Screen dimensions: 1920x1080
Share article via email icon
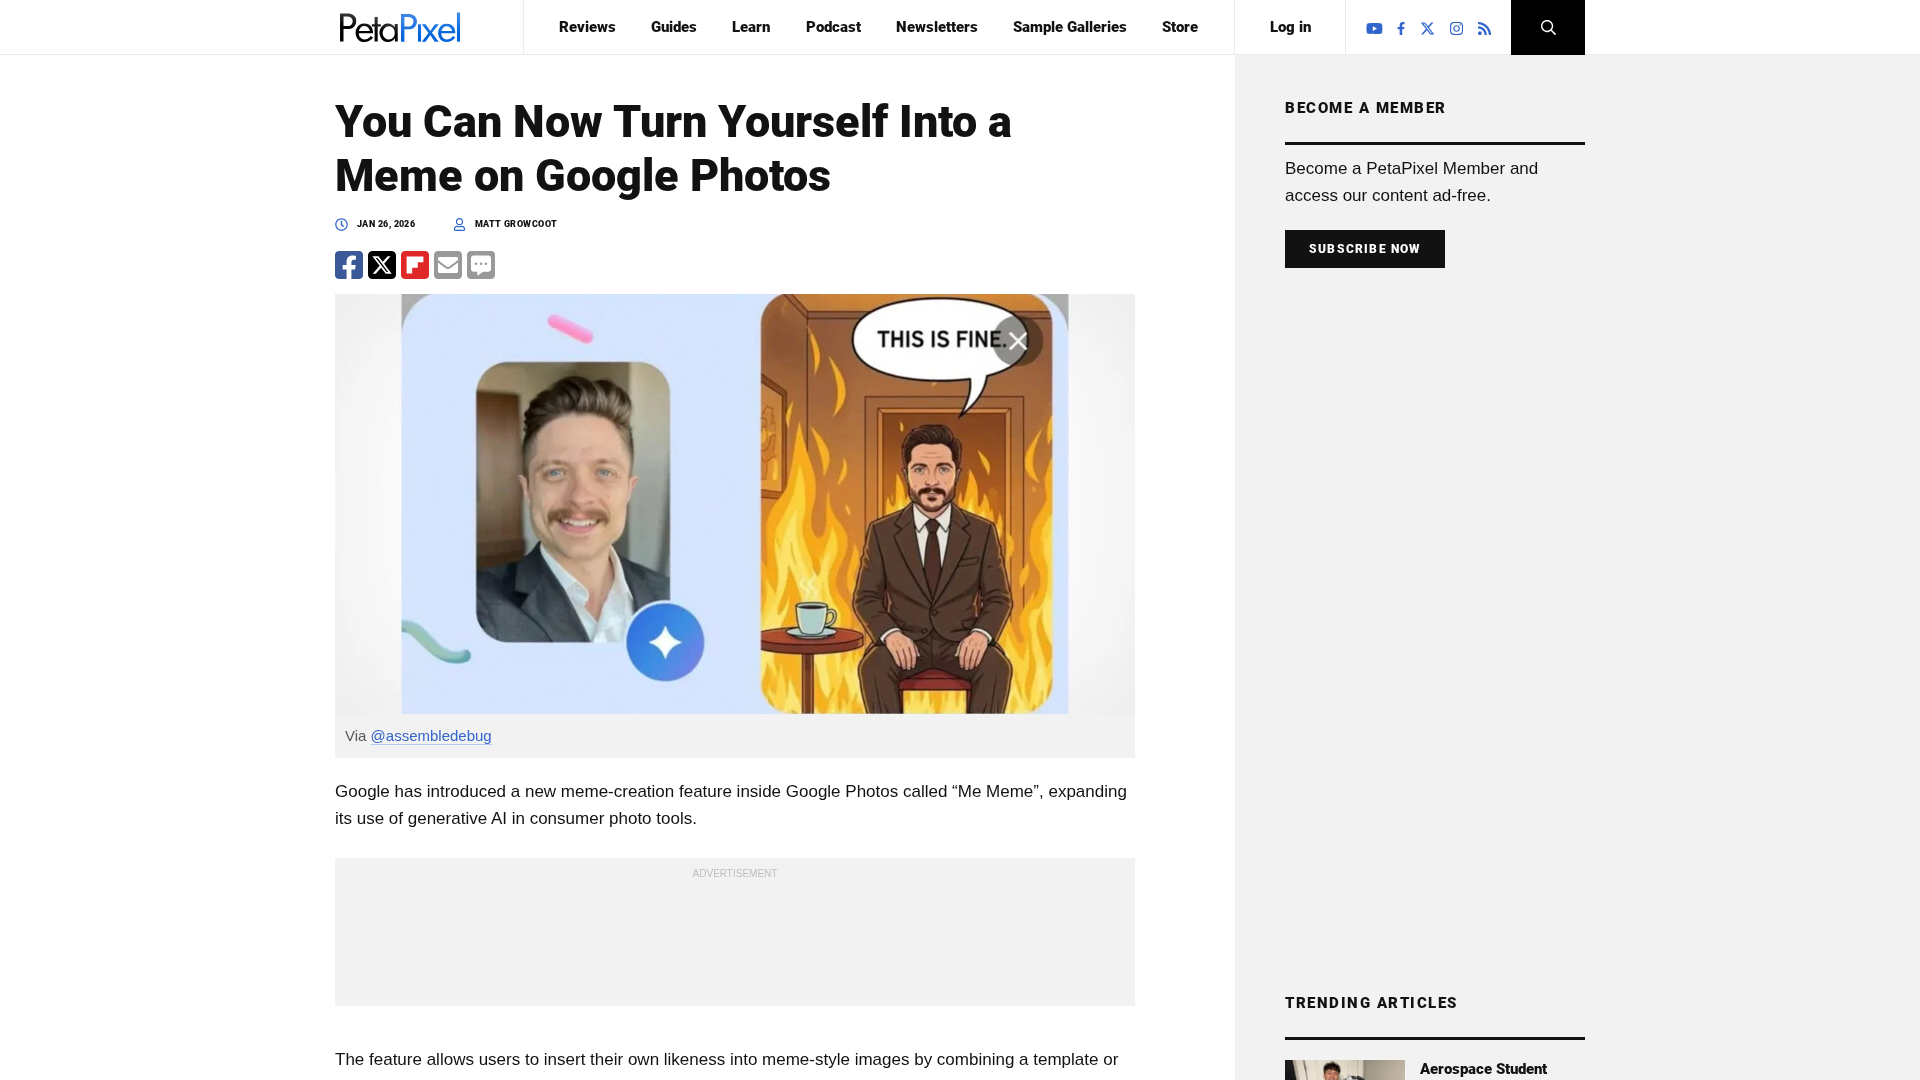448,265
